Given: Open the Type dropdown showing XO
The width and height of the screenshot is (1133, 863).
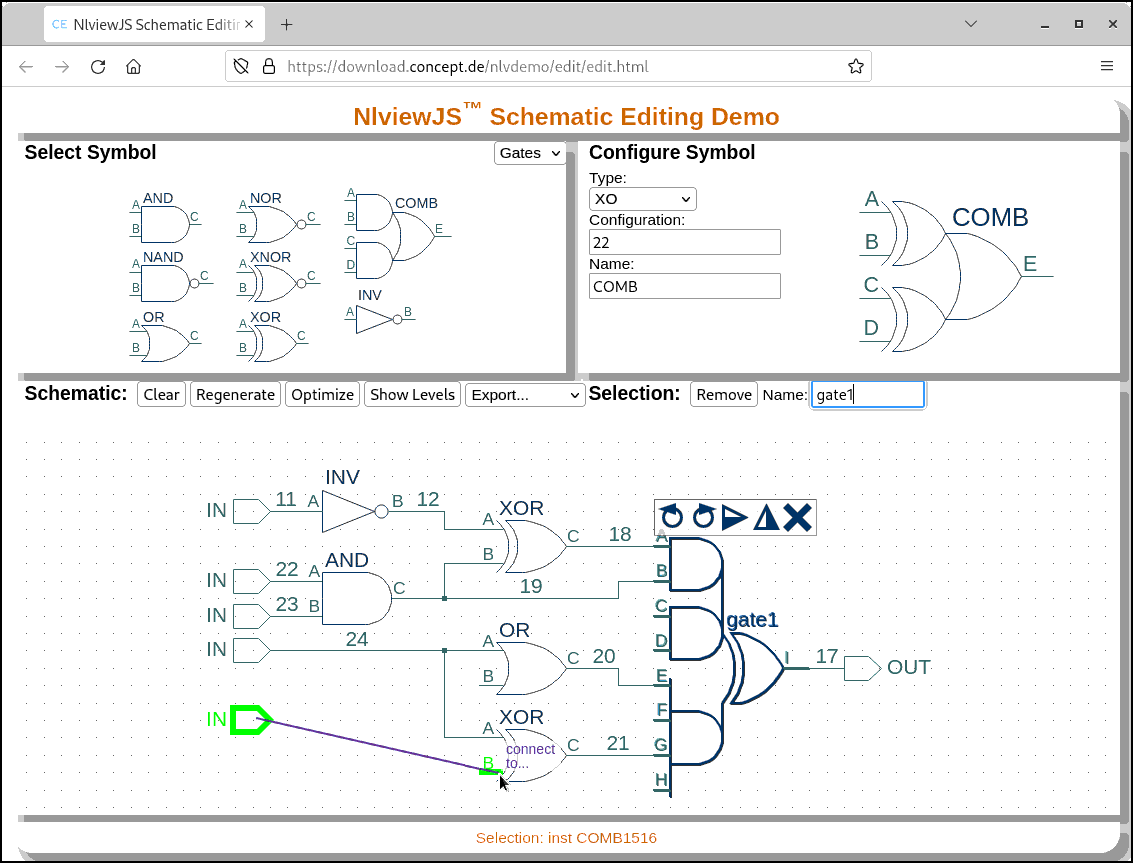Looking at the screenshot, I should (x=642, y=198).
